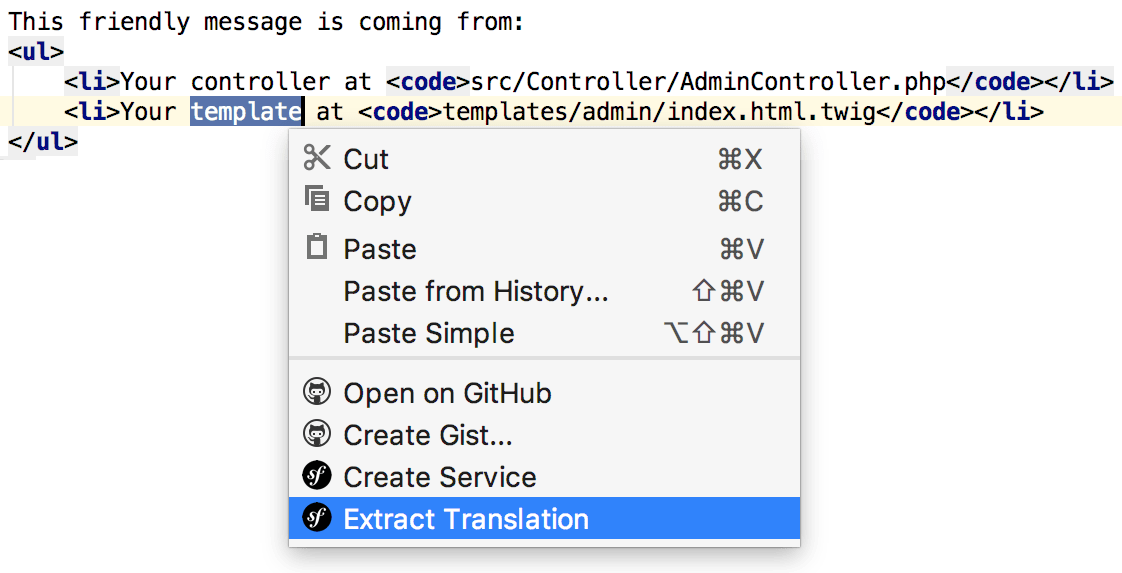Open Paste from History…
The height and width of the screenshot is (573, 1122).
pos(544,291)
